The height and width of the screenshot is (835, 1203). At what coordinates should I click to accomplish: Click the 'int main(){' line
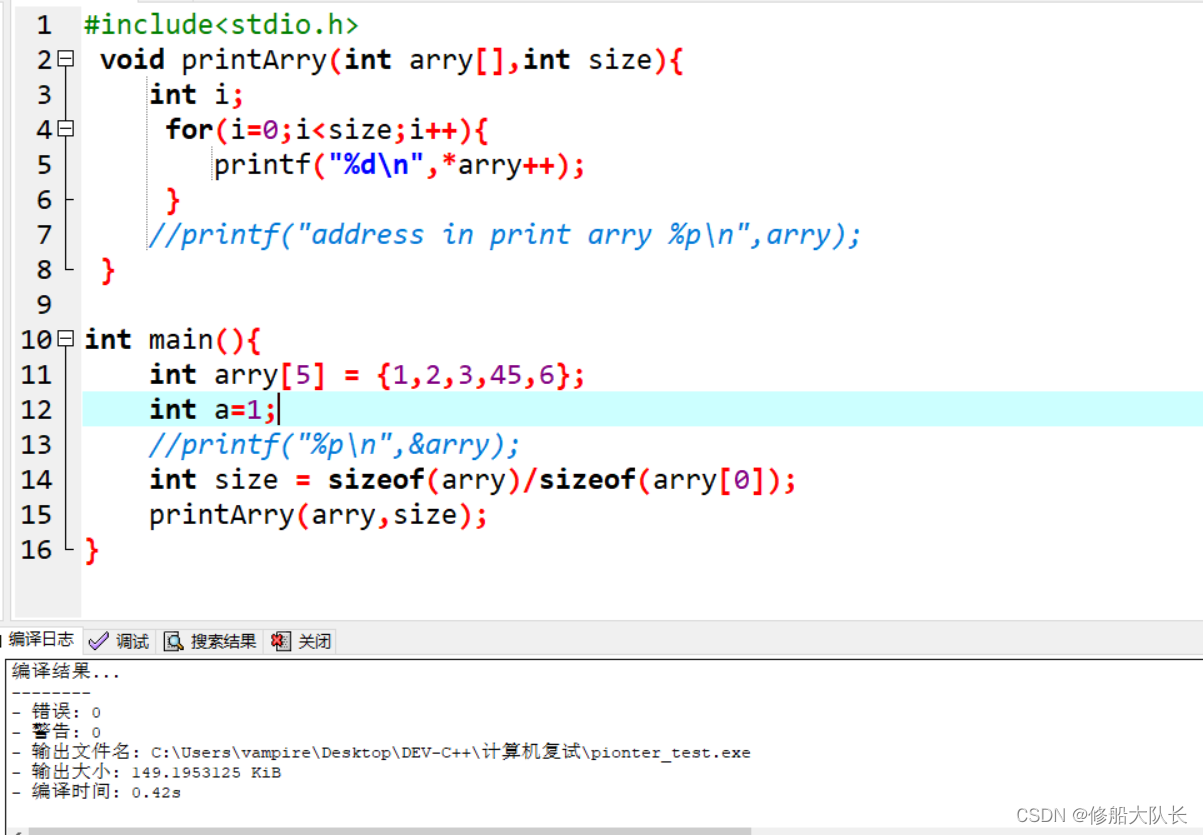(x=173, y=340)
